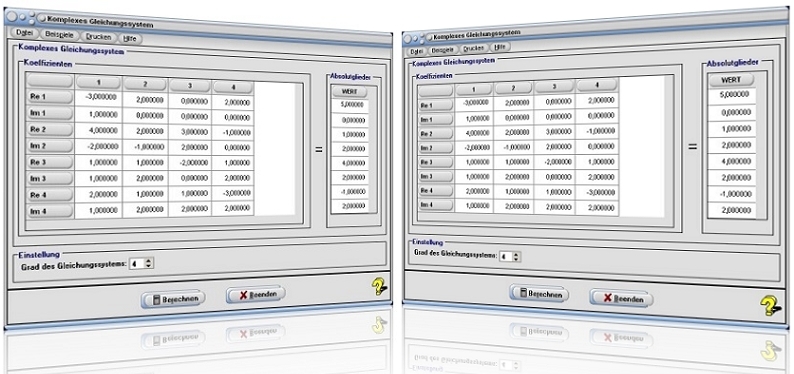The width and height of the screenshot is (794, 374).
Task: Open Datei menu in left window
Action: (24, 32)
